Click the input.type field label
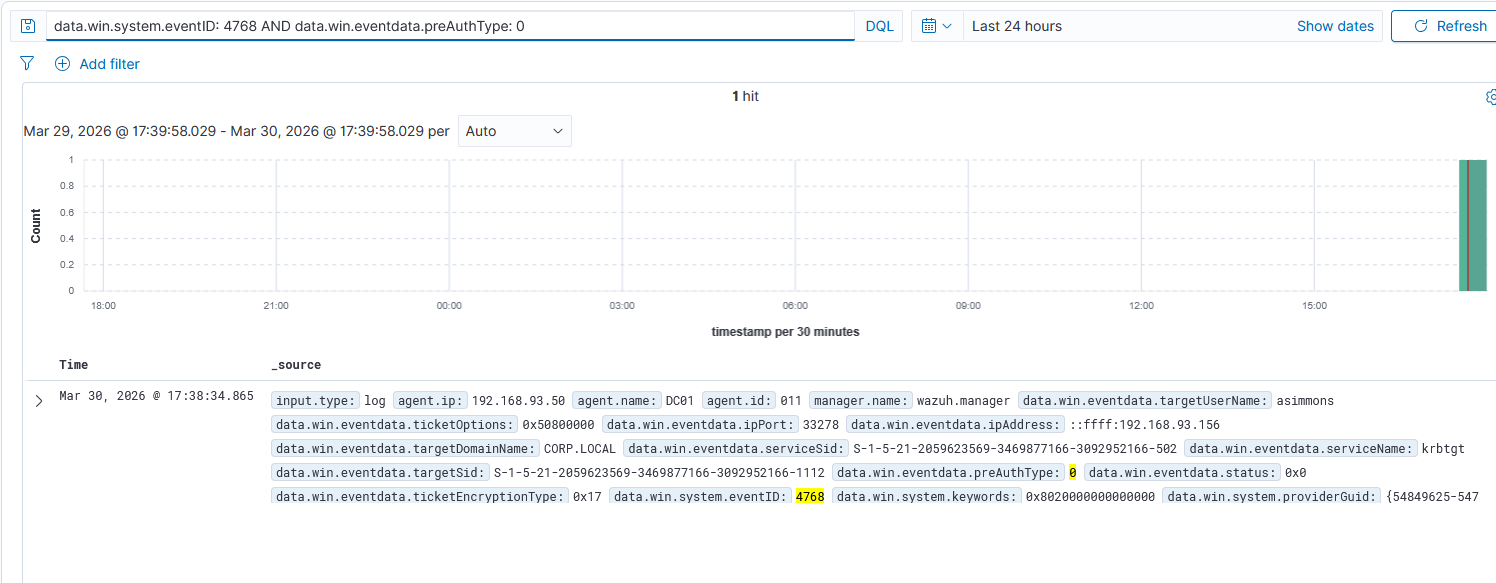This screenshot has width=1496, height=583. (x=315, y=401)
